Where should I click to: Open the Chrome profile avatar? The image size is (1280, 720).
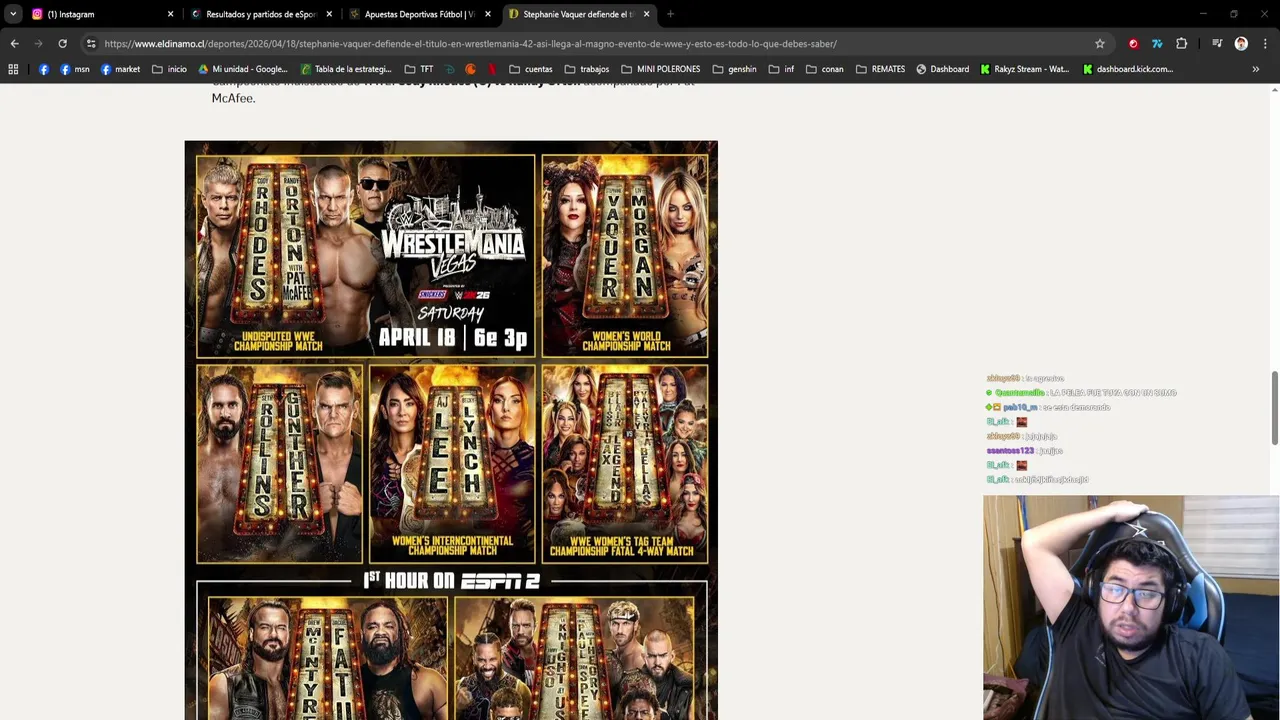point(1241,43)
